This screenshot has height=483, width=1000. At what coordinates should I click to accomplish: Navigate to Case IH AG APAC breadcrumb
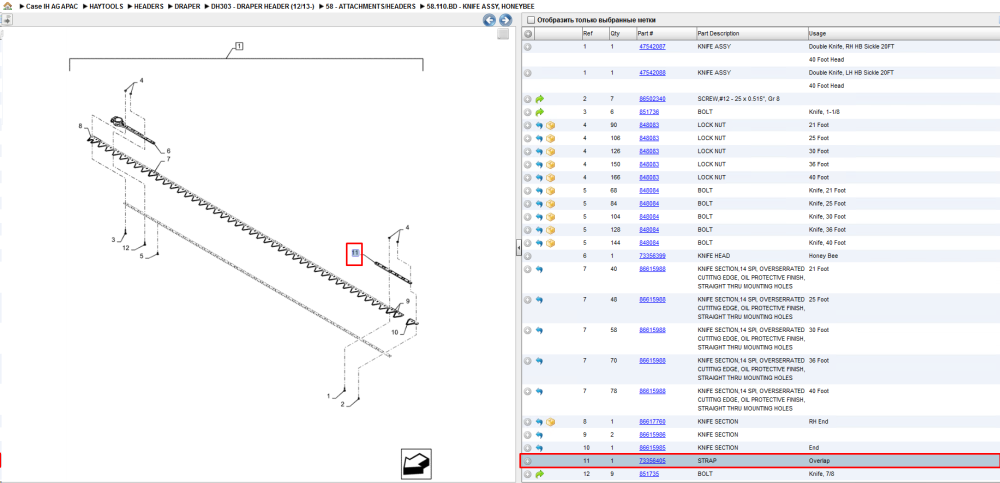tap(52, 6)
